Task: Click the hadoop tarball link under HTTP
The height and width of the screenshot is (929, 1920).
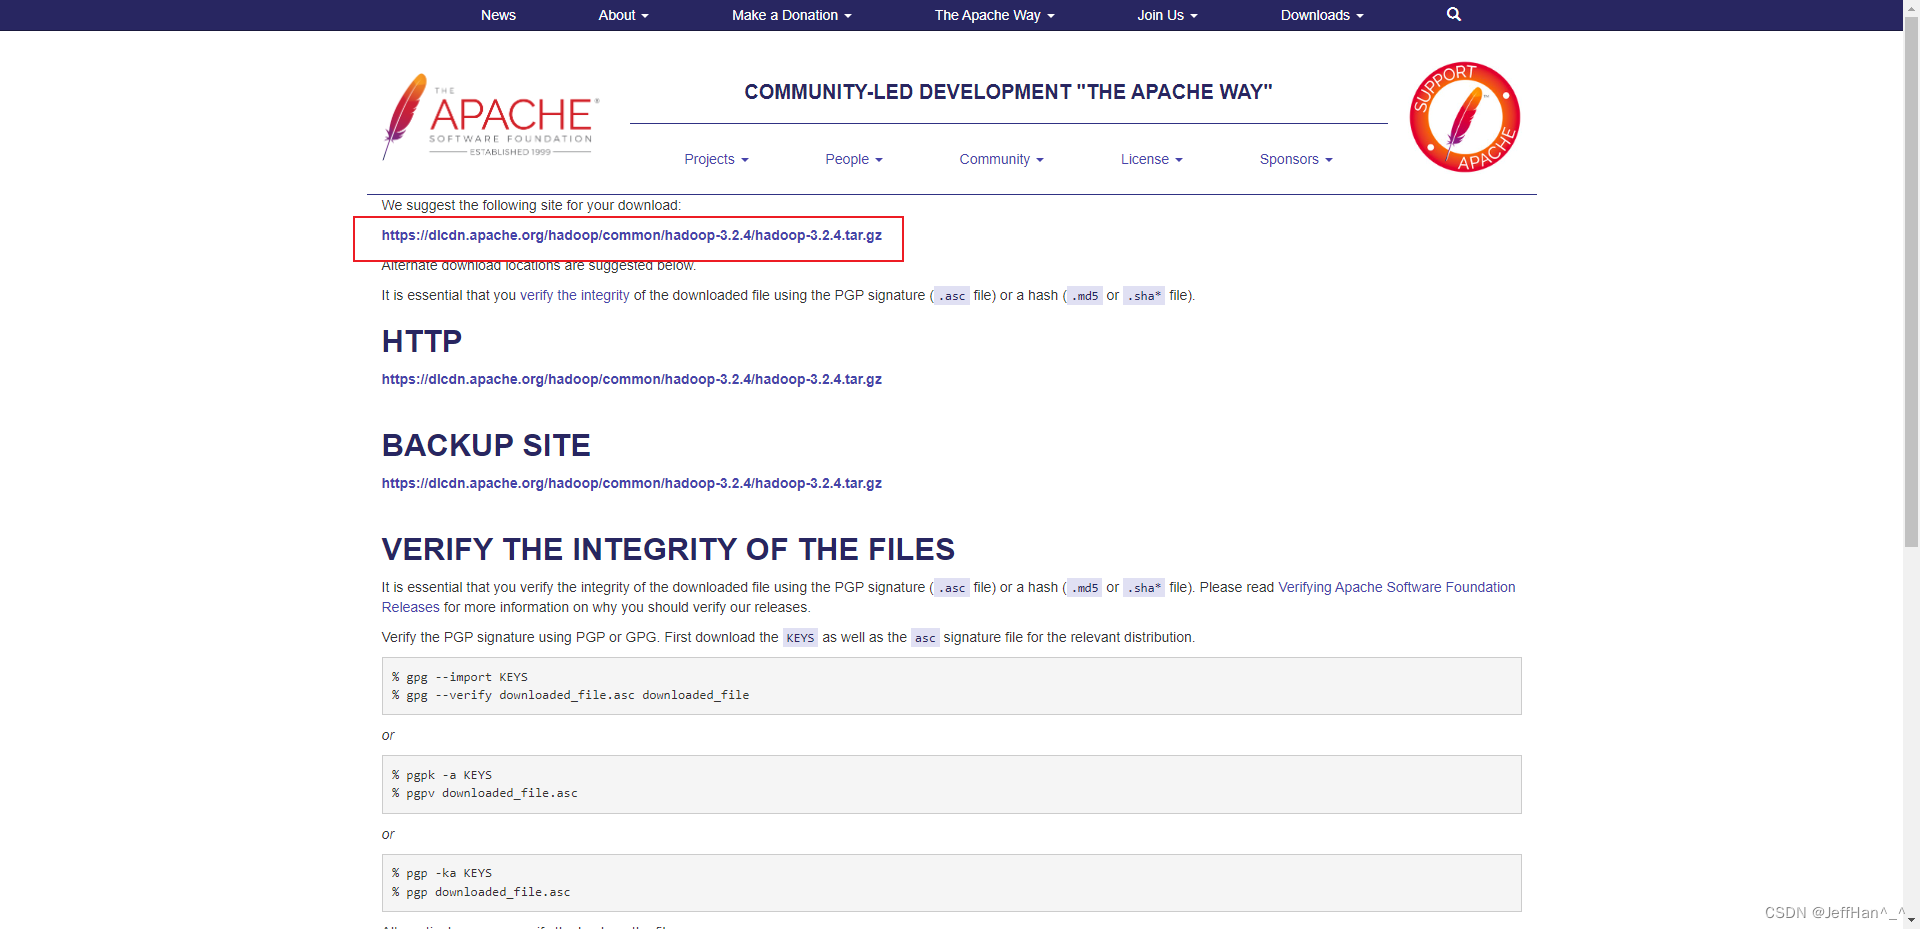Action: [631, 379]
